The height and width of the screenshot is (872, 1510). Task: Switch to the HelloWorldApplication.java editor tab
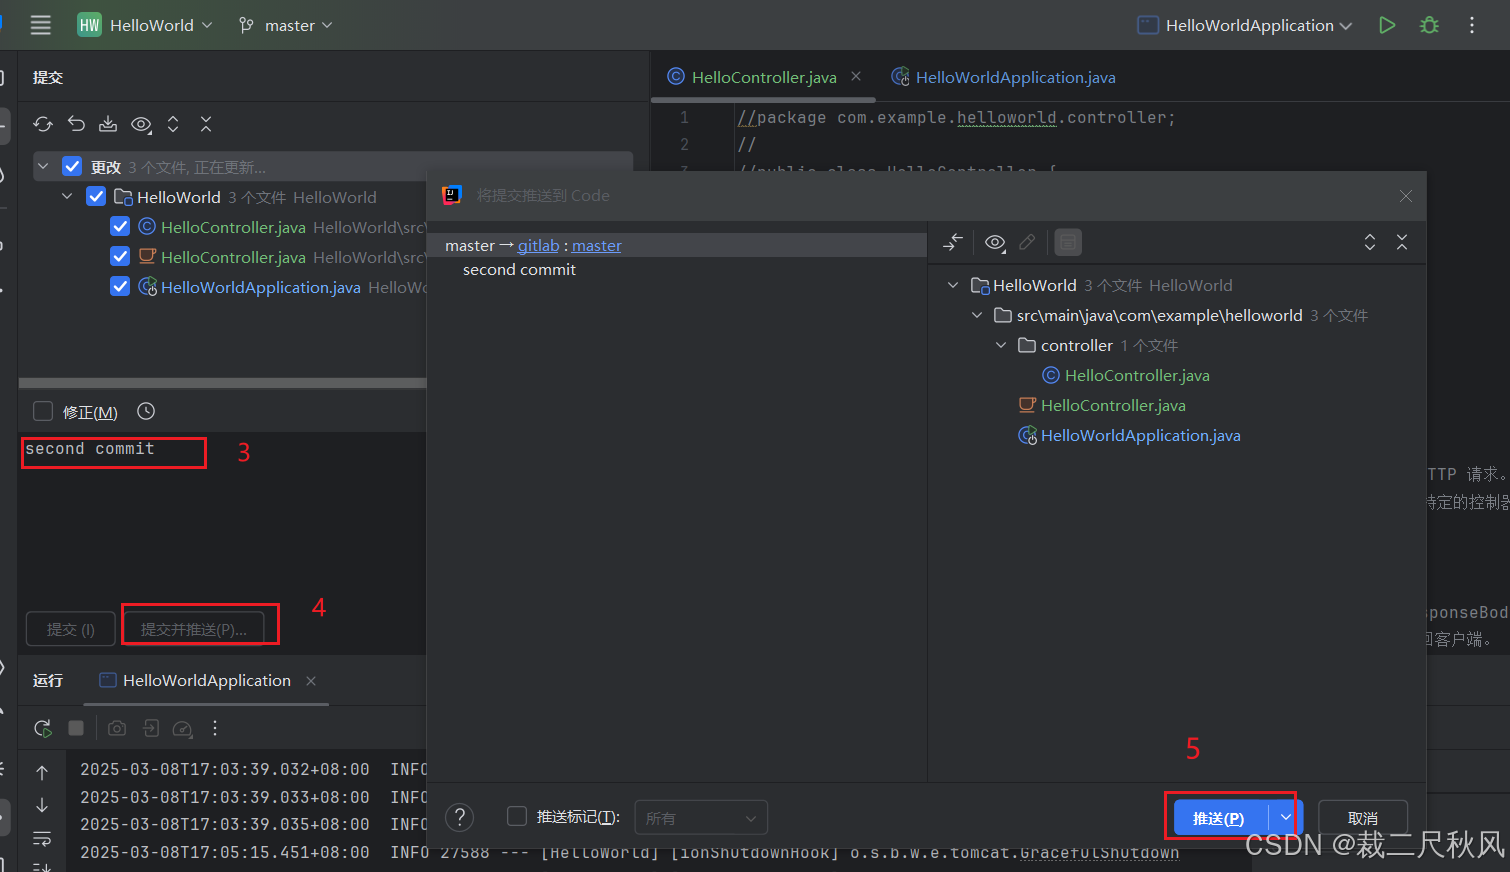[1013, 76]
